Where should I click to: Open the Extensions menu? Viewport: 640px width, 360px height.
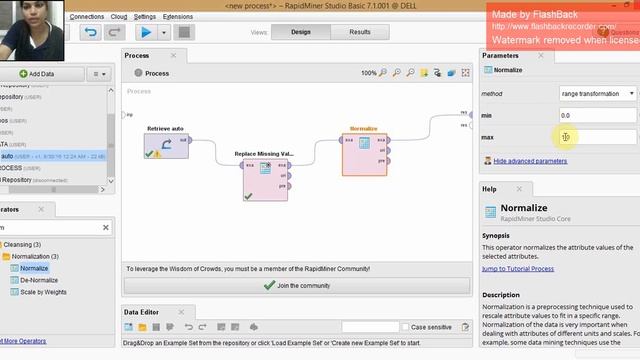[x=178, y=17]
